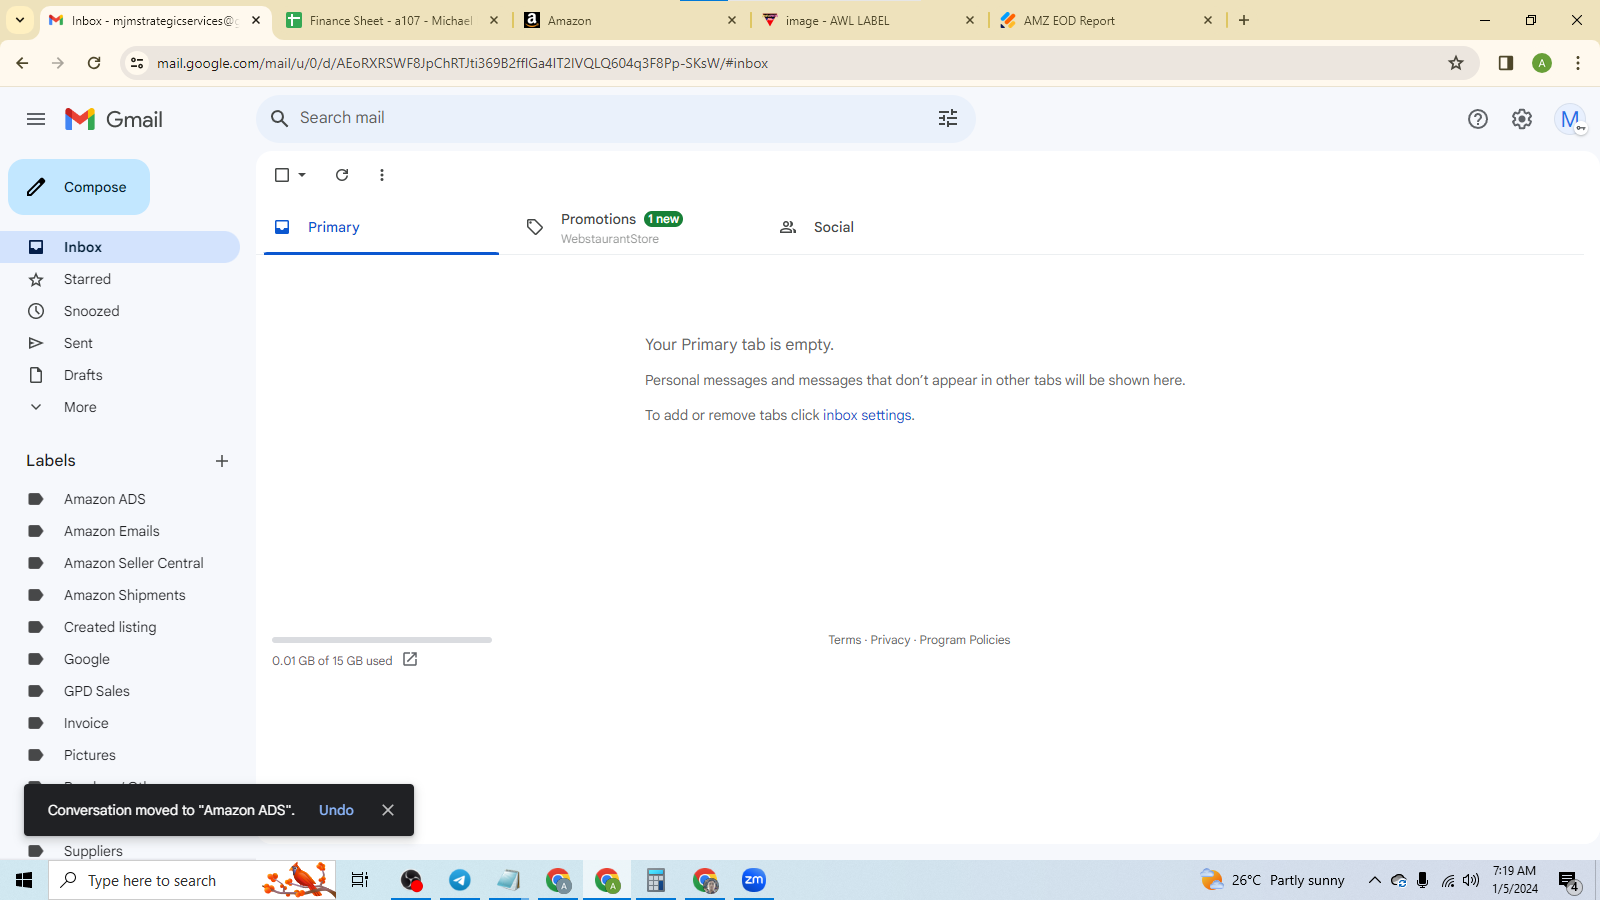Viewport: 1600px width, 900px height.
Task: Open the Sent folder
Action: (x=120, y=343)
